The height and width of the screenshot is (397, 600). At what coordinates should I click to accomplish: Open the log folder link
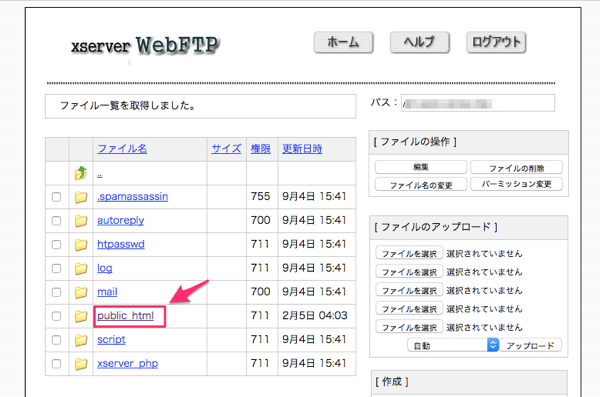point(104,268)
